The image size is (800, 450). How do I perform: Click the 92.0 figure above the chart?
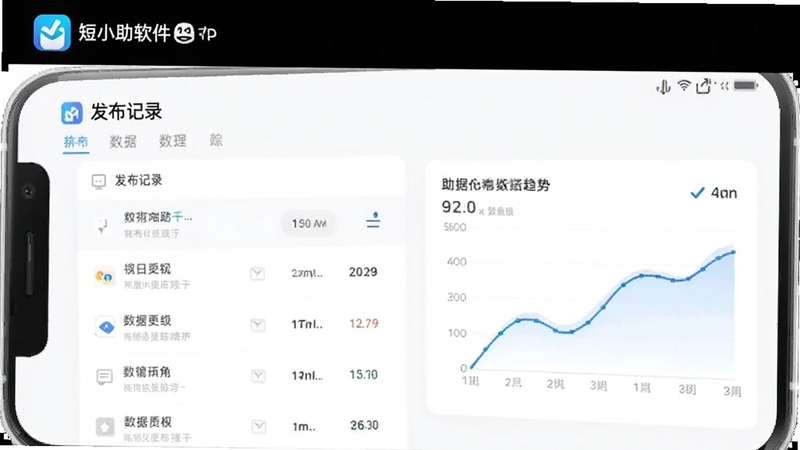[459, 207]
